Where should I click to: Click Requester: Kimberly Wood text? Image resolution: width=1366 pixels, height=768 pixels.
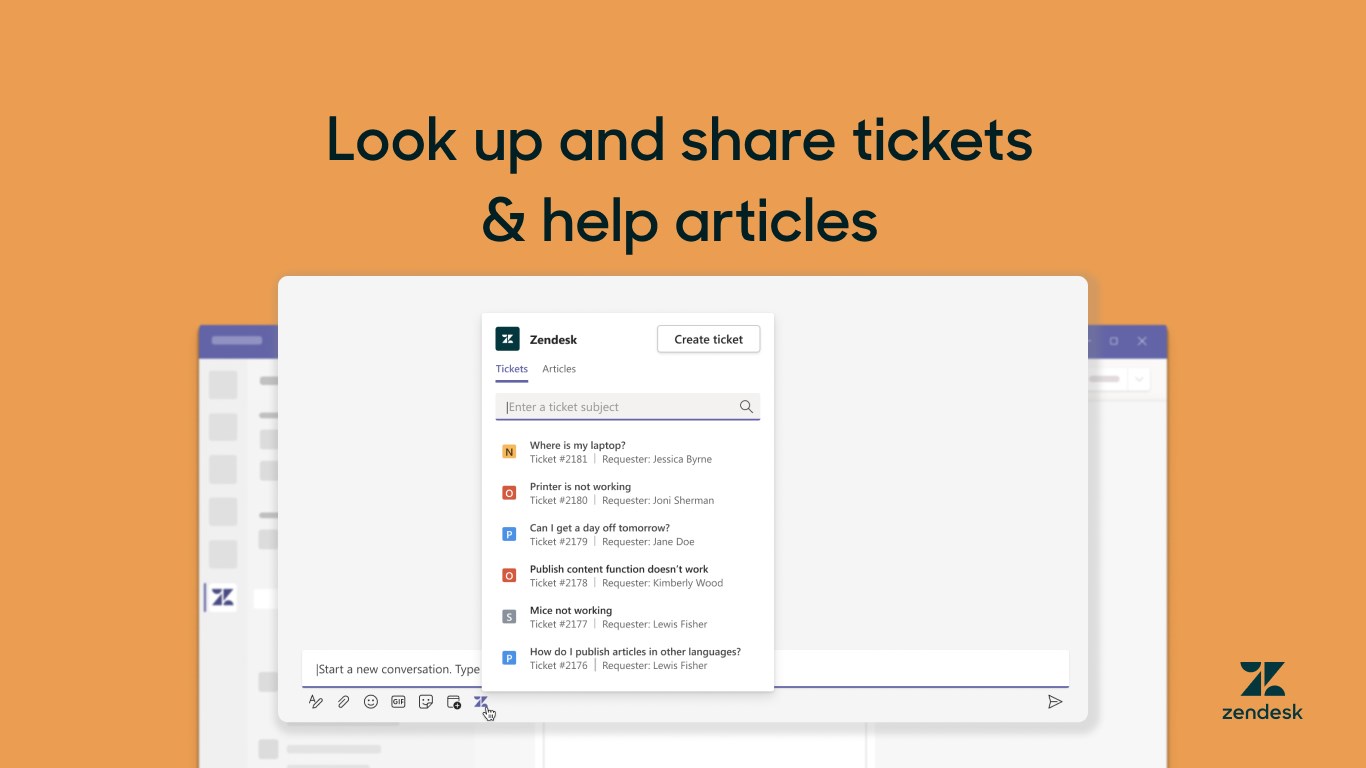point(662,583)
